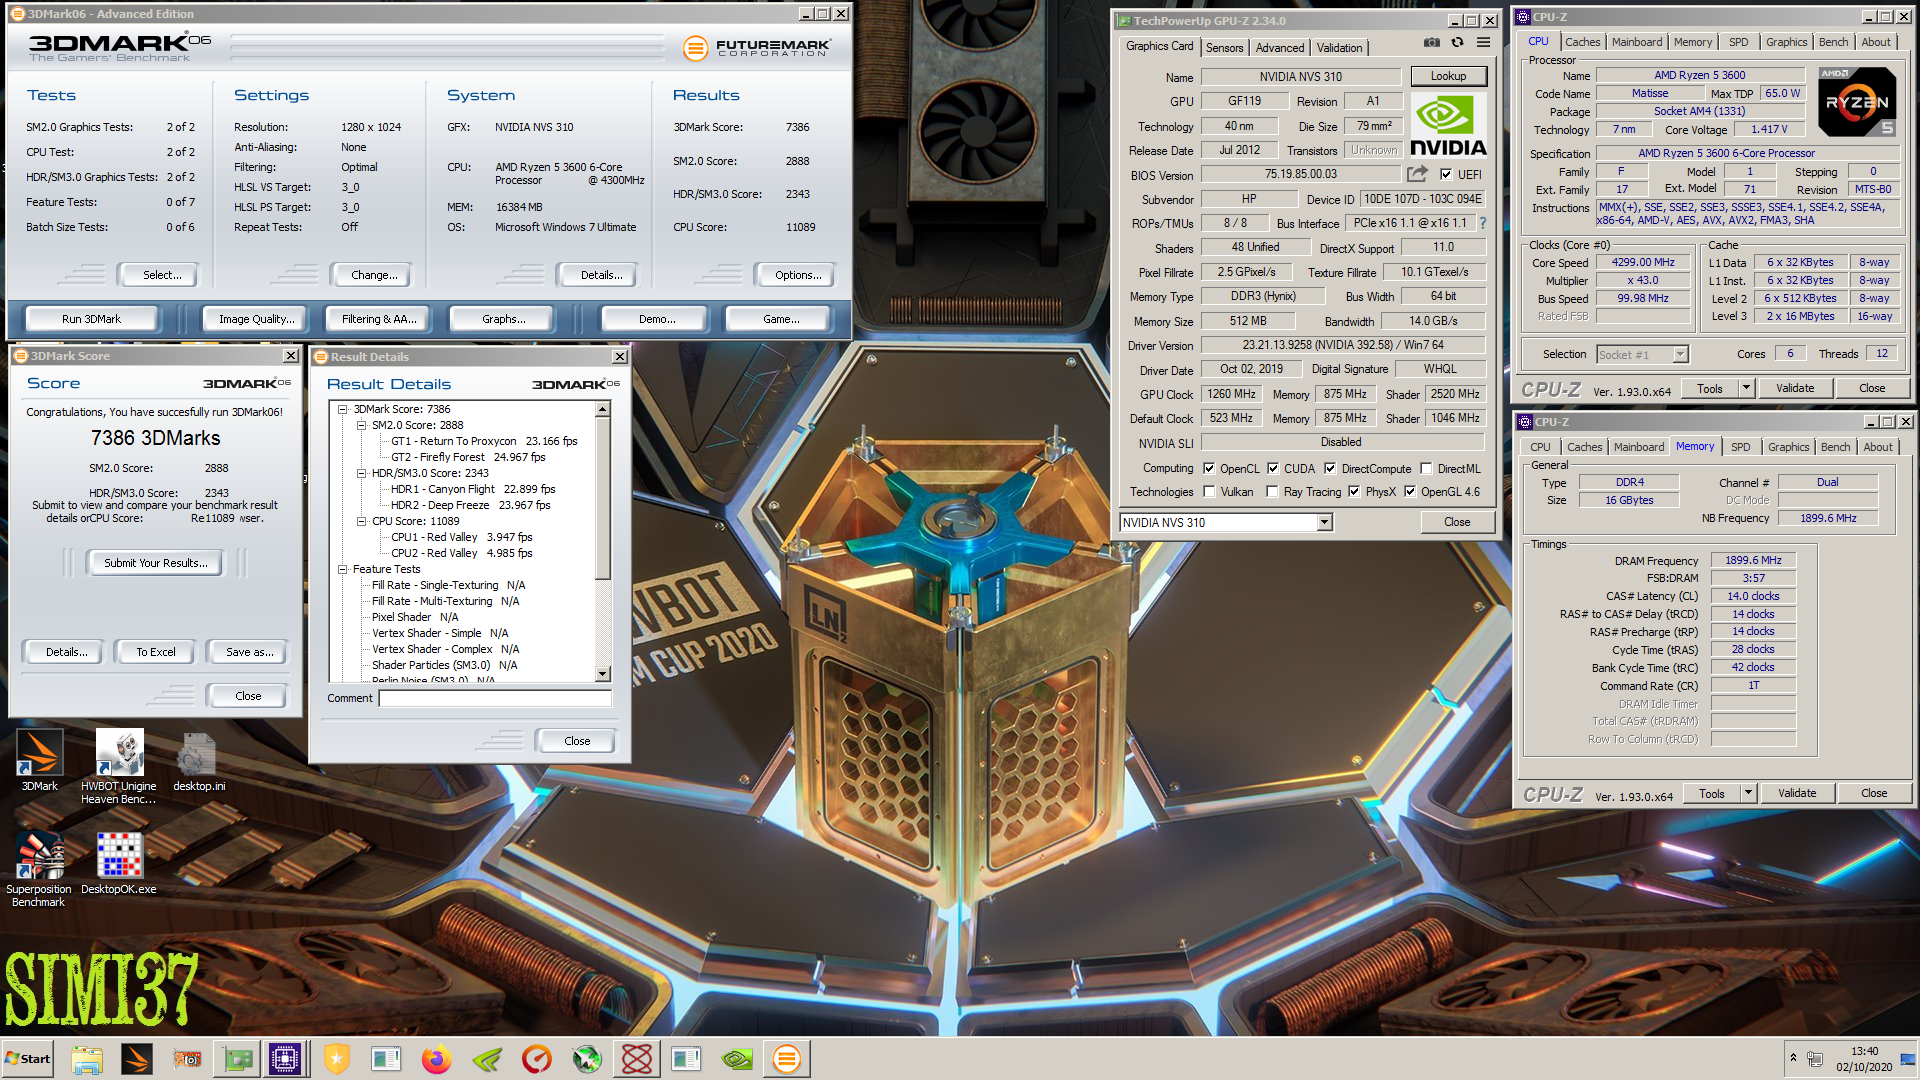
Task: Collapse the CPU Score: 11089 node
Action: coord(362,521)
